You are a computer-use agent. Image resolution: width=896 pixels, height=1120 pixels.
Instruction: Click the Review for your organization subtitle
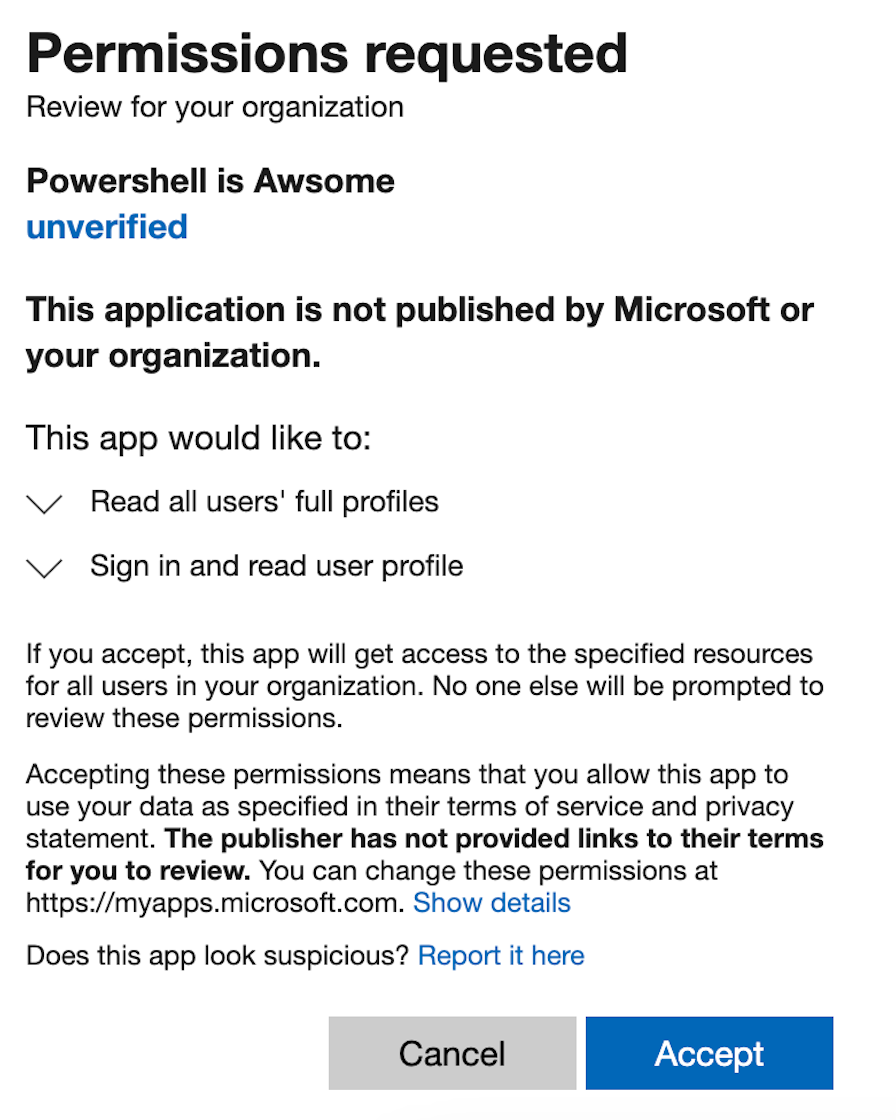(214, 107)
